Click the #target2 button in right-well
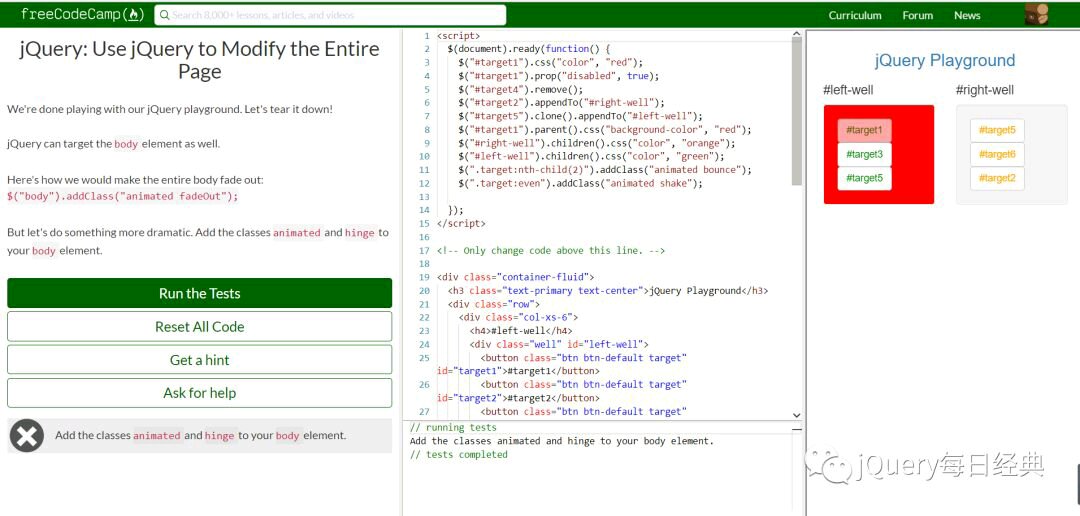Image resolution: width=1080 pixels, height=516 pixels. pyautogui.click(x=997, y=178)
